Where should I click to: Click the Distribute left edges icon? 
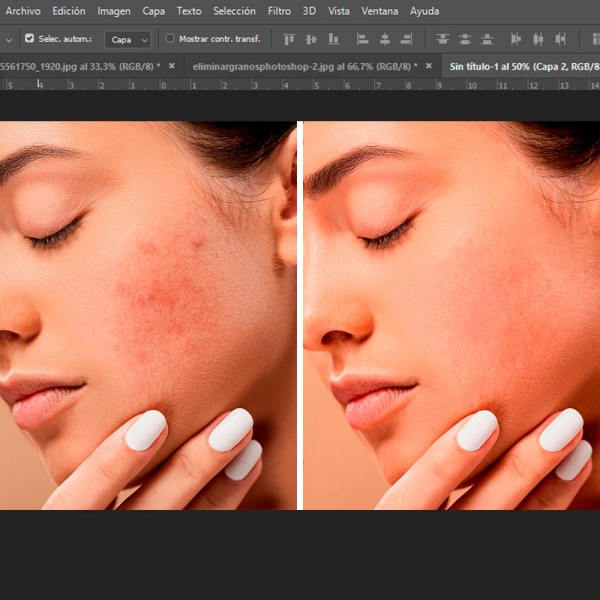(x=516, y=39)
